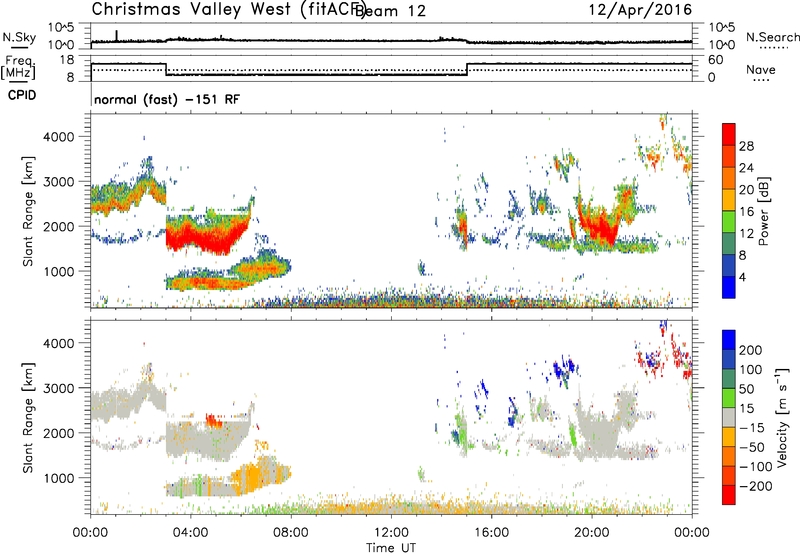This screenshot has width=800, height=554.
Task: Click the blue top of the velocity colorbar
Action: [x=729, y=340]
